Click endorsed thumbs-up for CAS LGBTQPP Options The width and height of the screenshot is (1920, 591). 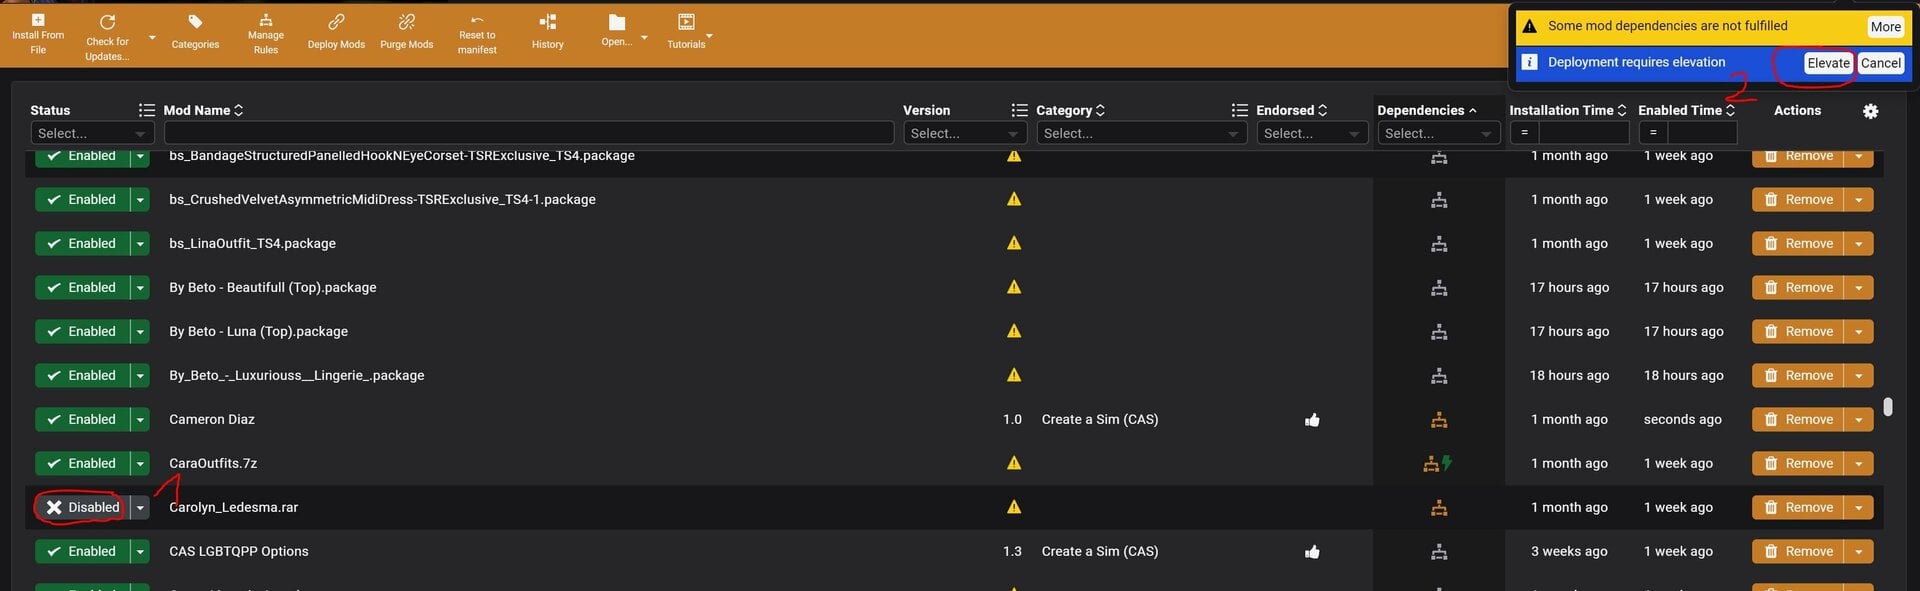click(1312, 552)
